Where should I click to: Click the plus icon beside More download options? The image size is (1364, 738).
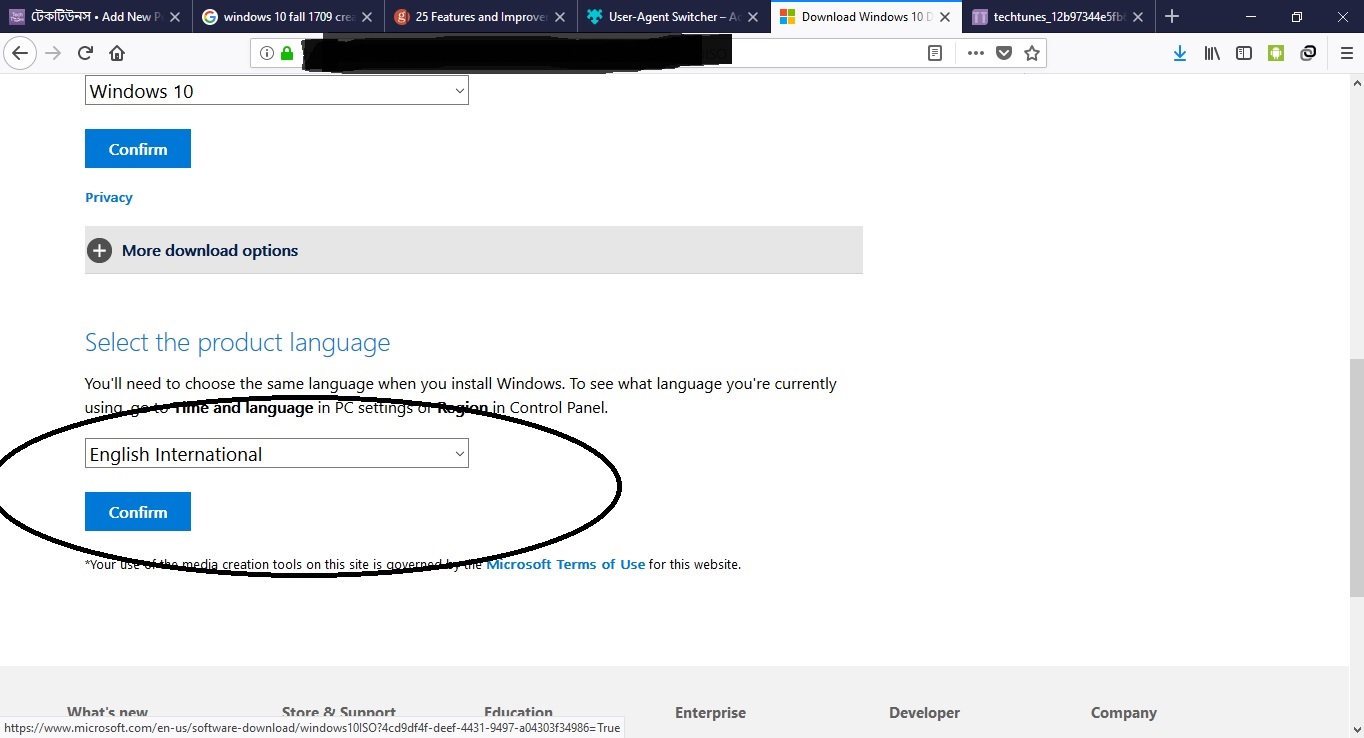(x=99, y=250)
